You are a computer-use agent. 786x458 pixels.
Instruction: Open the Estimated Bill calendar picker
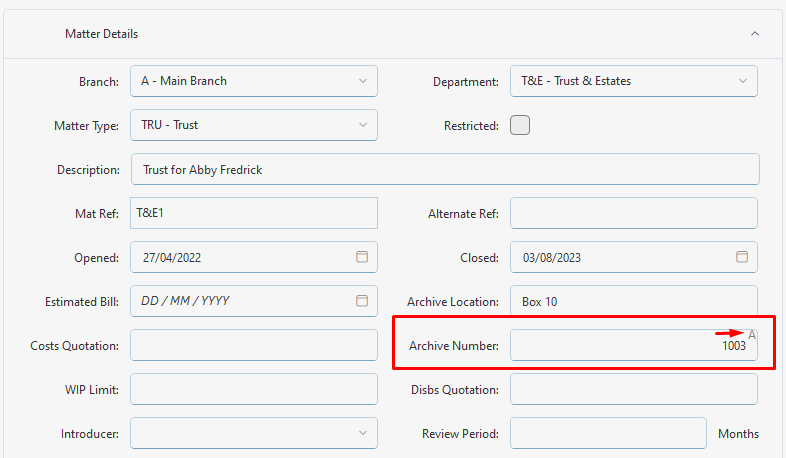[362, 301]
